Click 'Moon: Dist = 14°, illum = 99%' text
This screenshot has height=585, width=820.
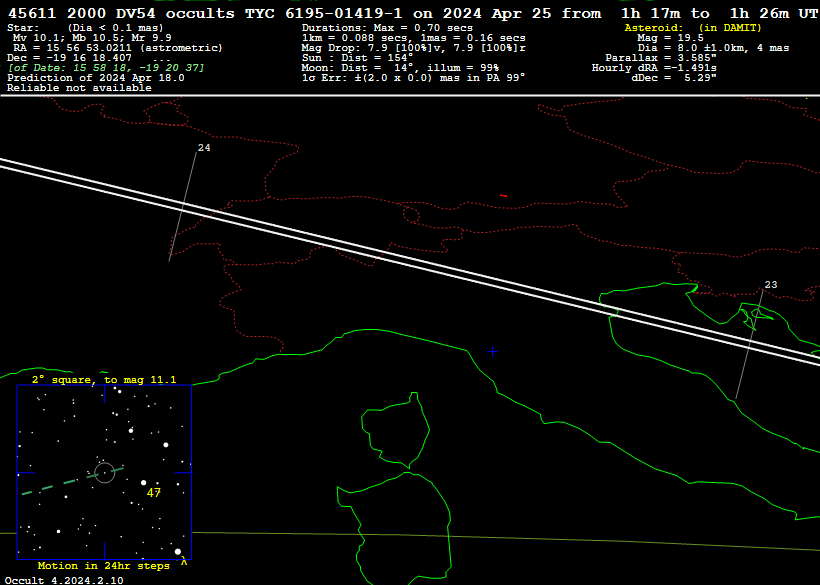(x=400, y=67)
